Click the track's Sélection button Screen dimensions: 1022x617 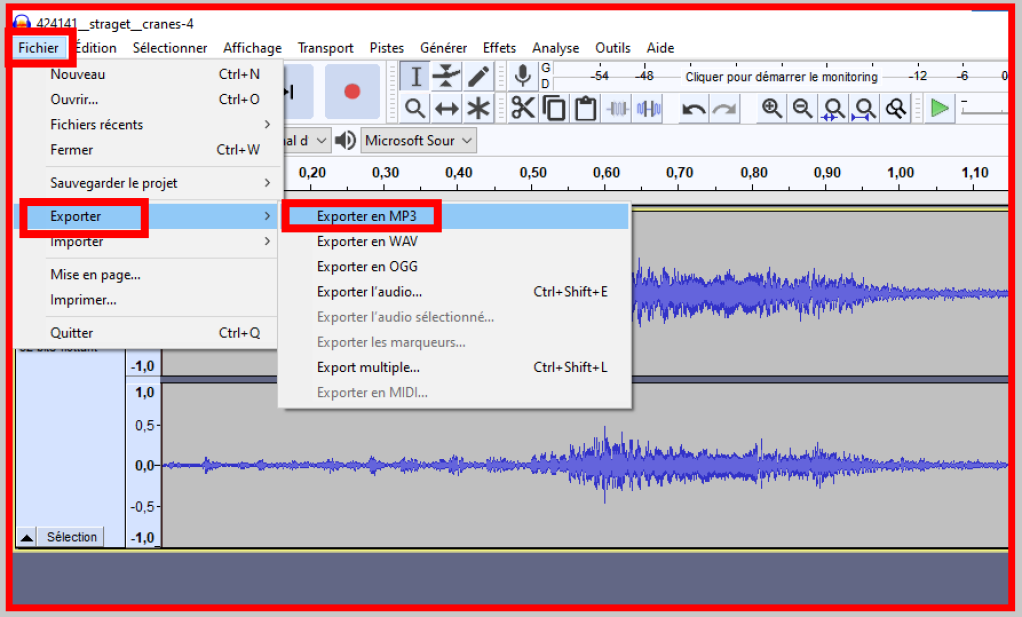pyautogui.click(x=71, y=537)
